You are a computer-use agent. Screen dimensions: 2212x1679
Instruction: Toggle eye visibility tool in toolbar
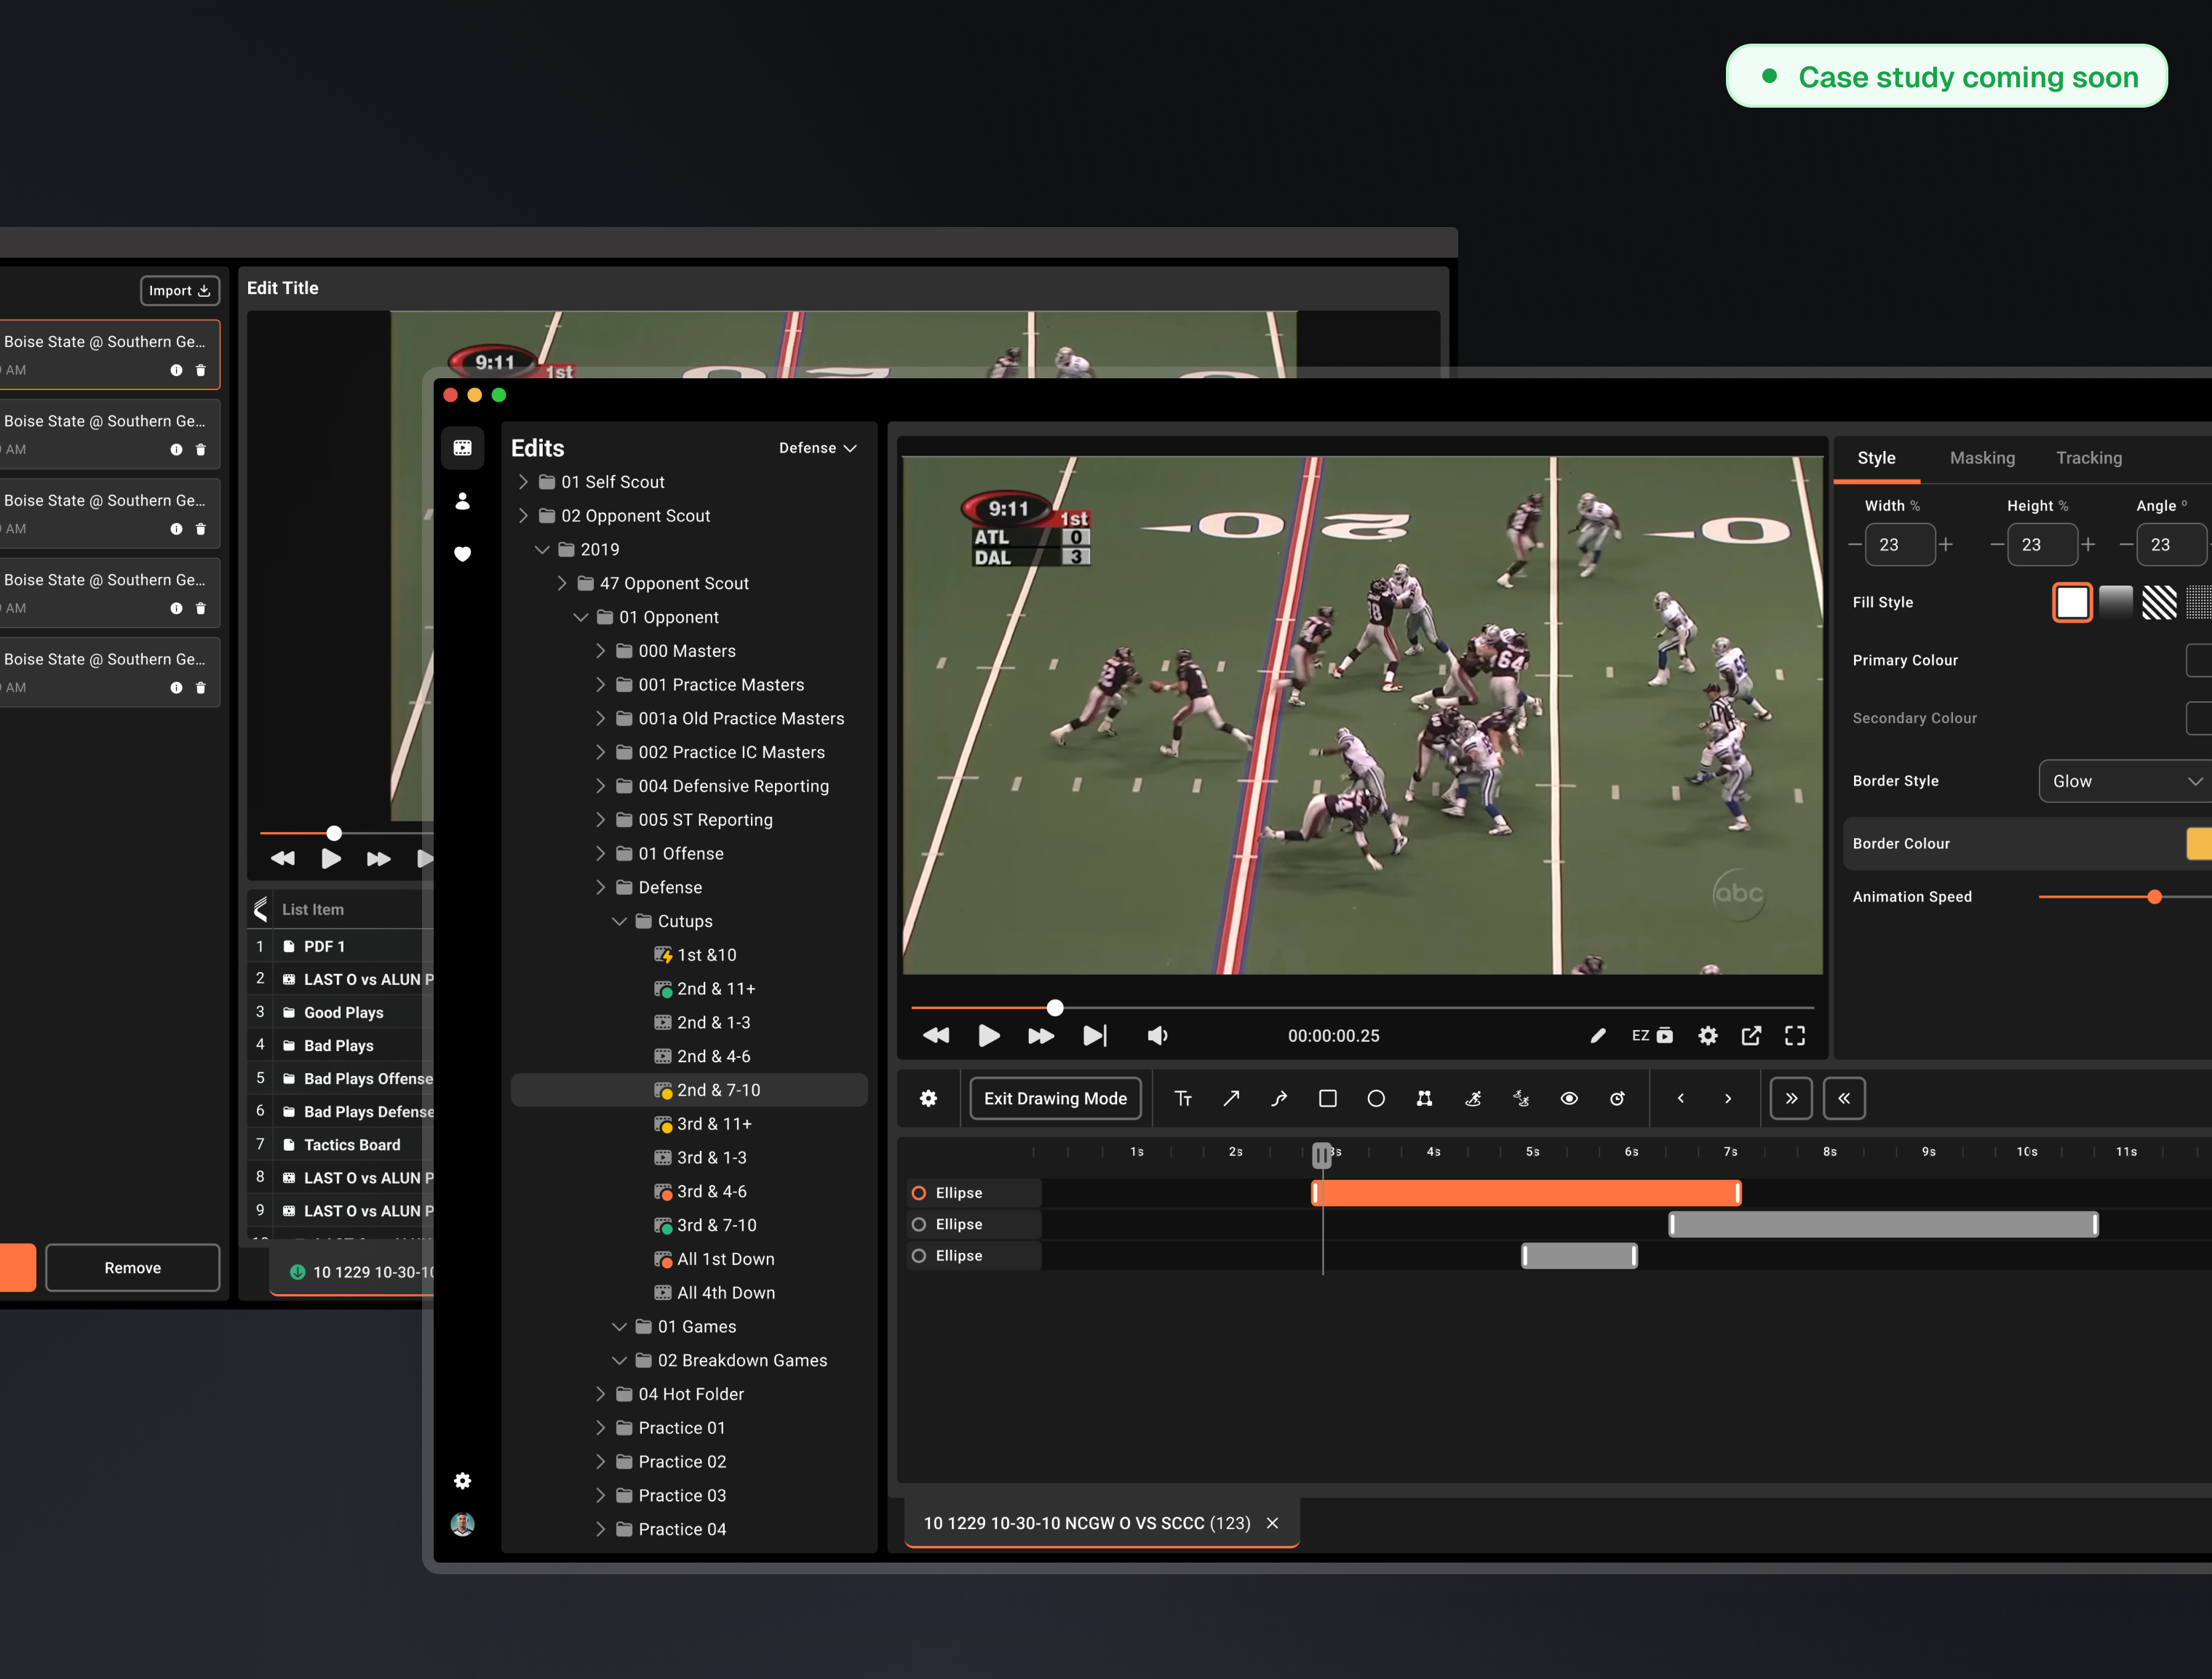pos(1568,1098)
